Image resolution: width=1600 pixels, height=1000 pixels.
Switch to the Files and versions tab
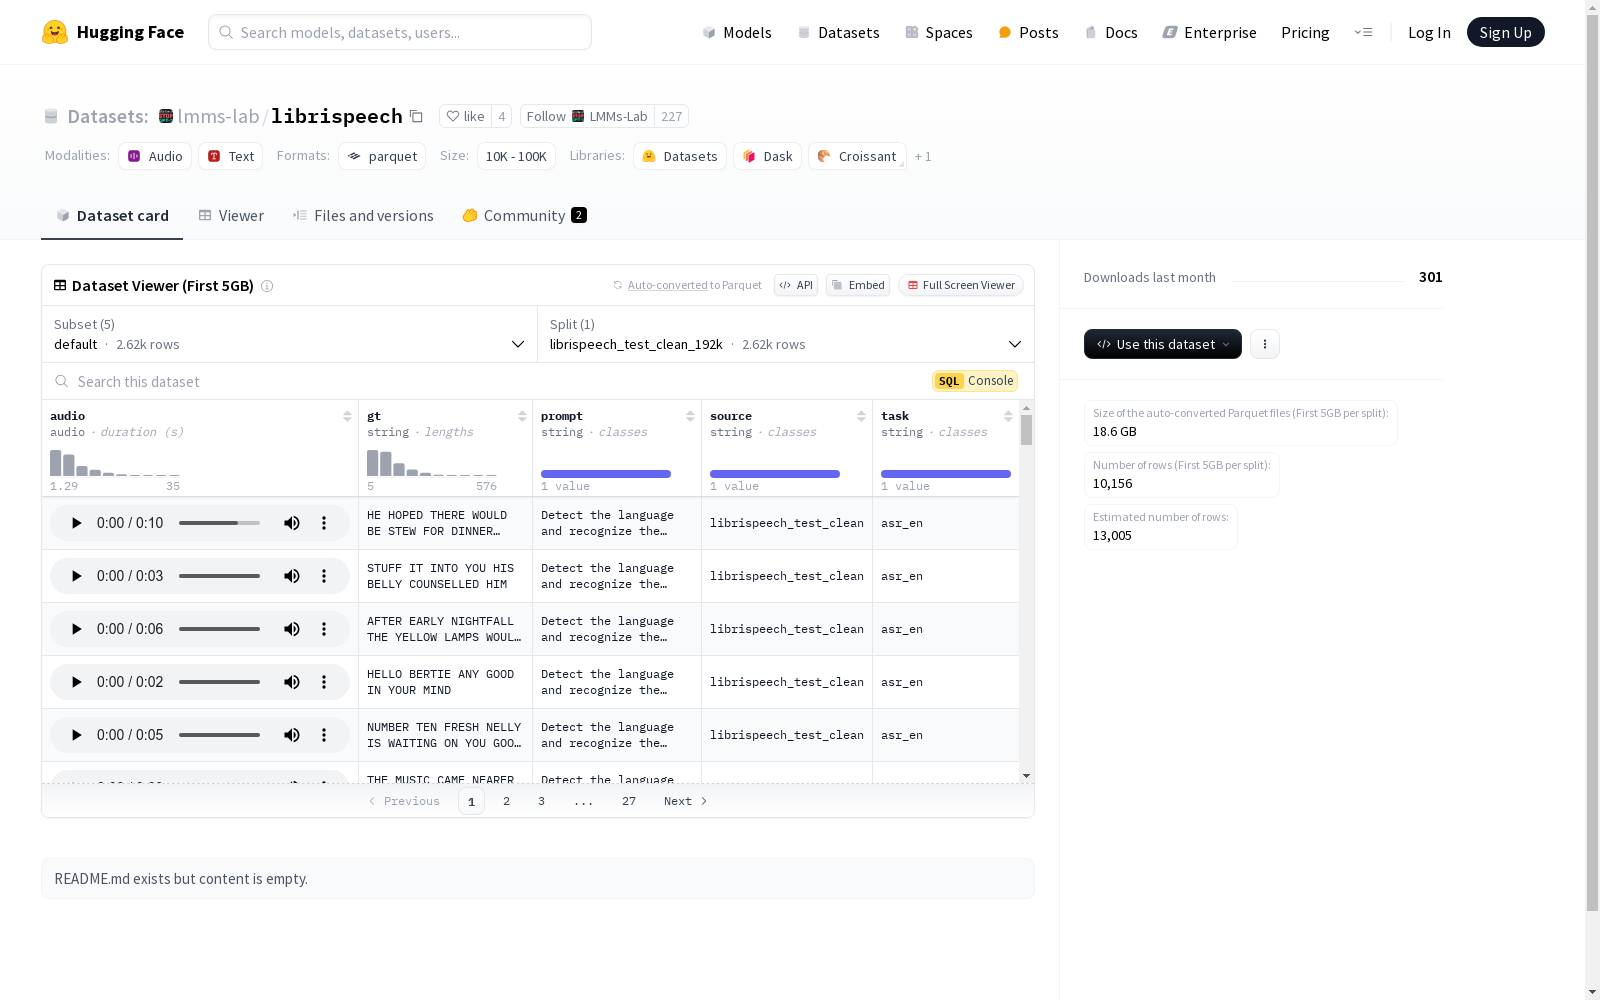[363, 216]
